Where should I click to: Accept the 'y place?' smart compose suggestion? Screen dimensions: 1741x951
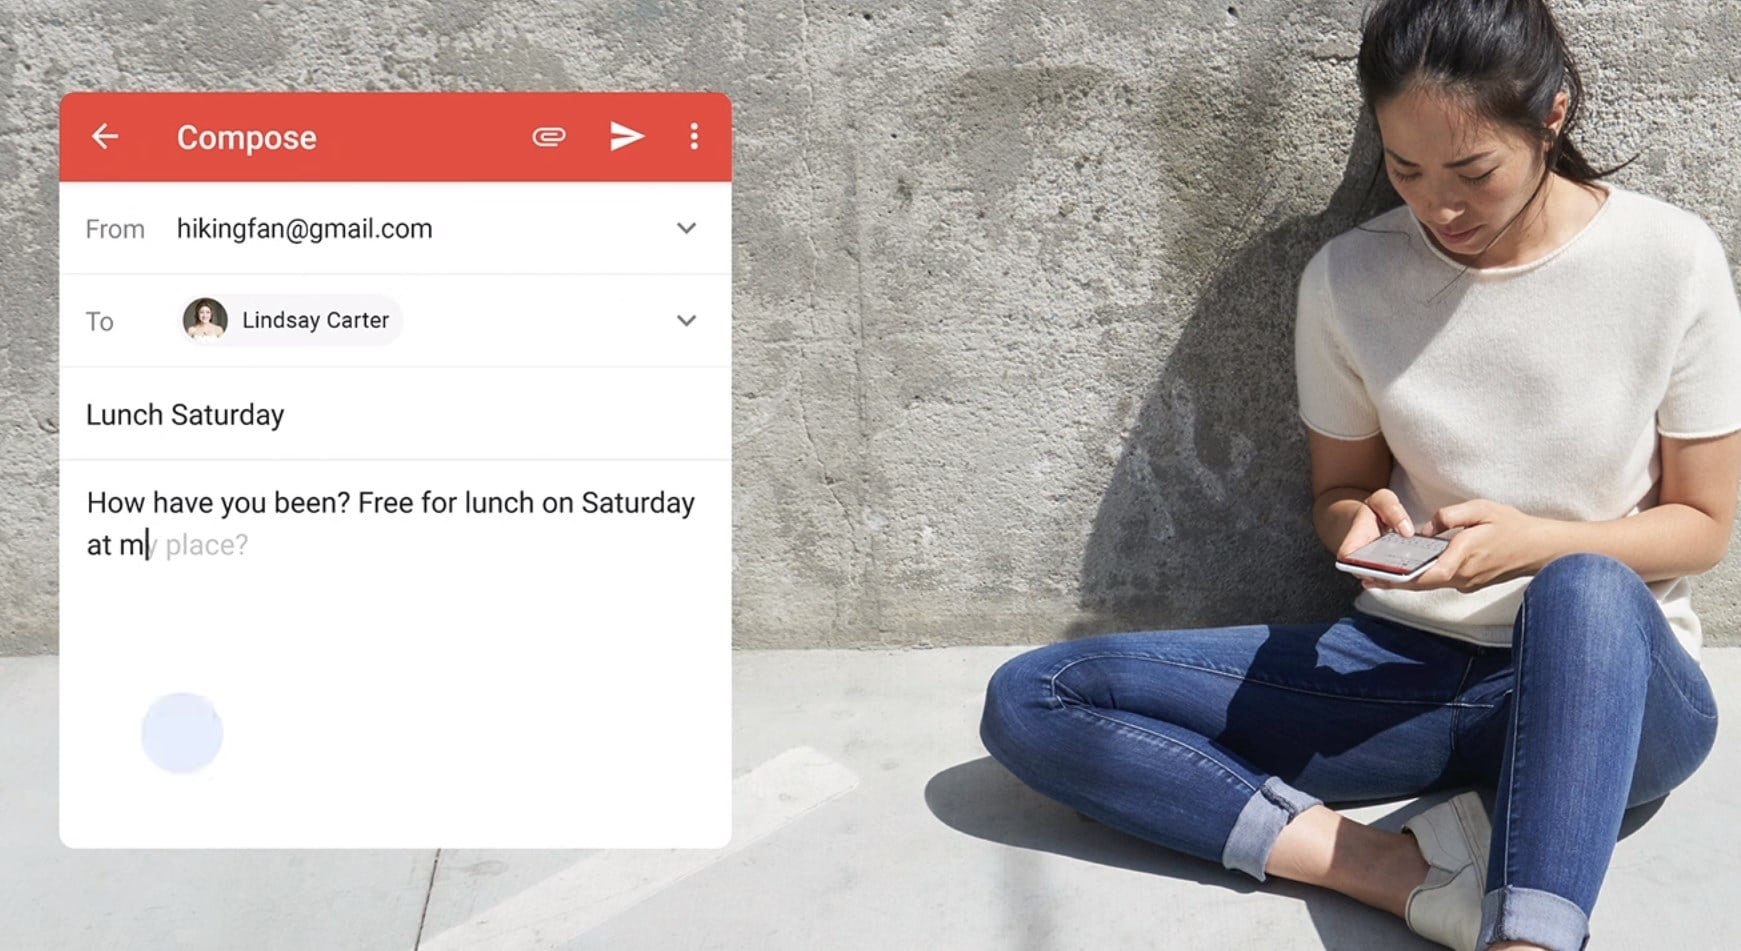click(x=199, y=545)
